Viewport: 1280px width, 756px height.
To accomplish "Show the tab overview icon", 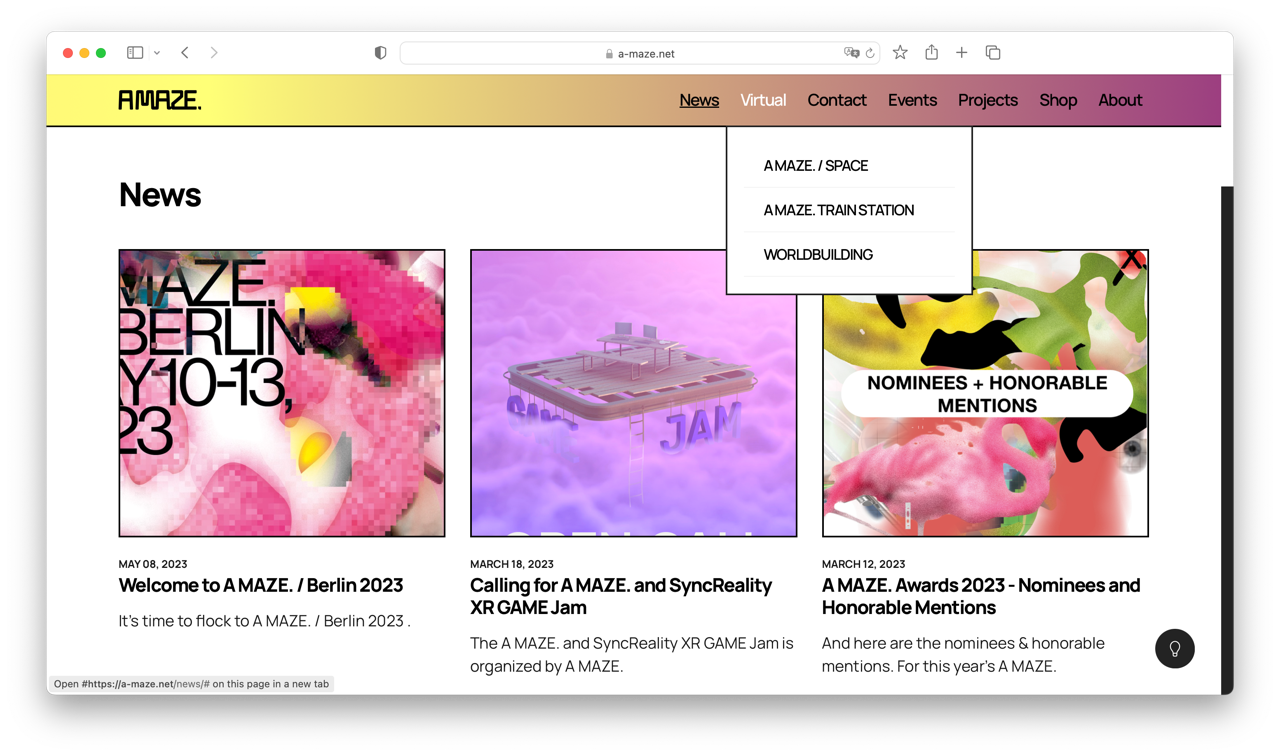I will pyautogui.click(x=993, y=53).
